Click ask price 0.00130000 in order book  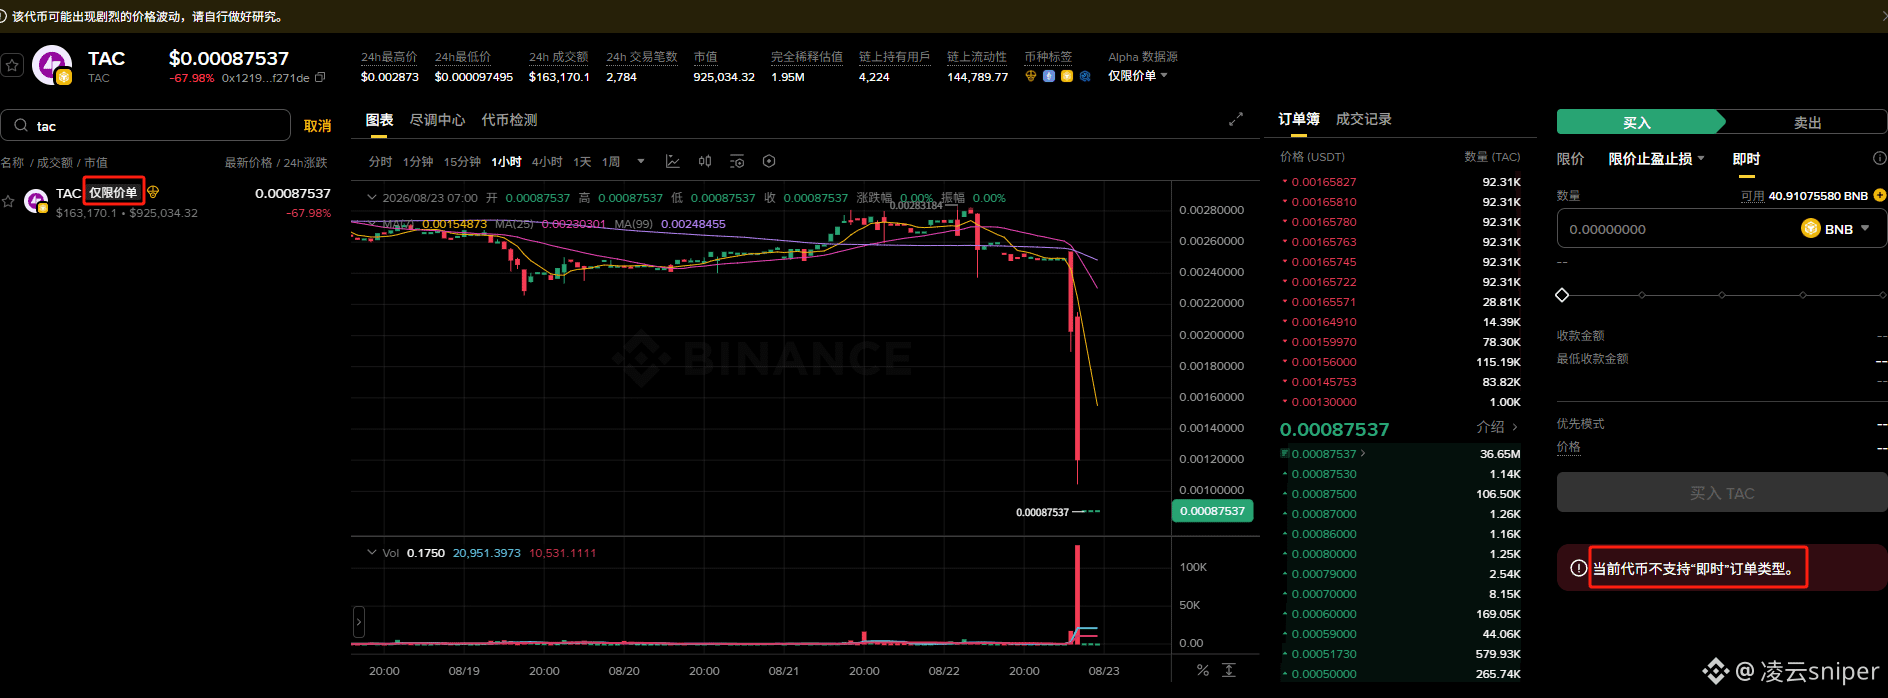[1324, 402]
